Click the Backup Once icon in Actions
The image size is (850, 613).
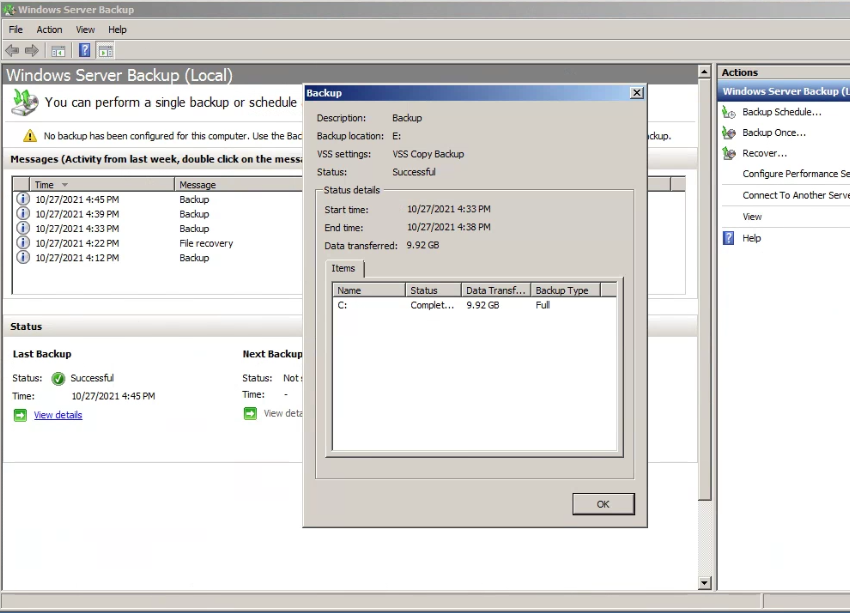coord(729,133)
